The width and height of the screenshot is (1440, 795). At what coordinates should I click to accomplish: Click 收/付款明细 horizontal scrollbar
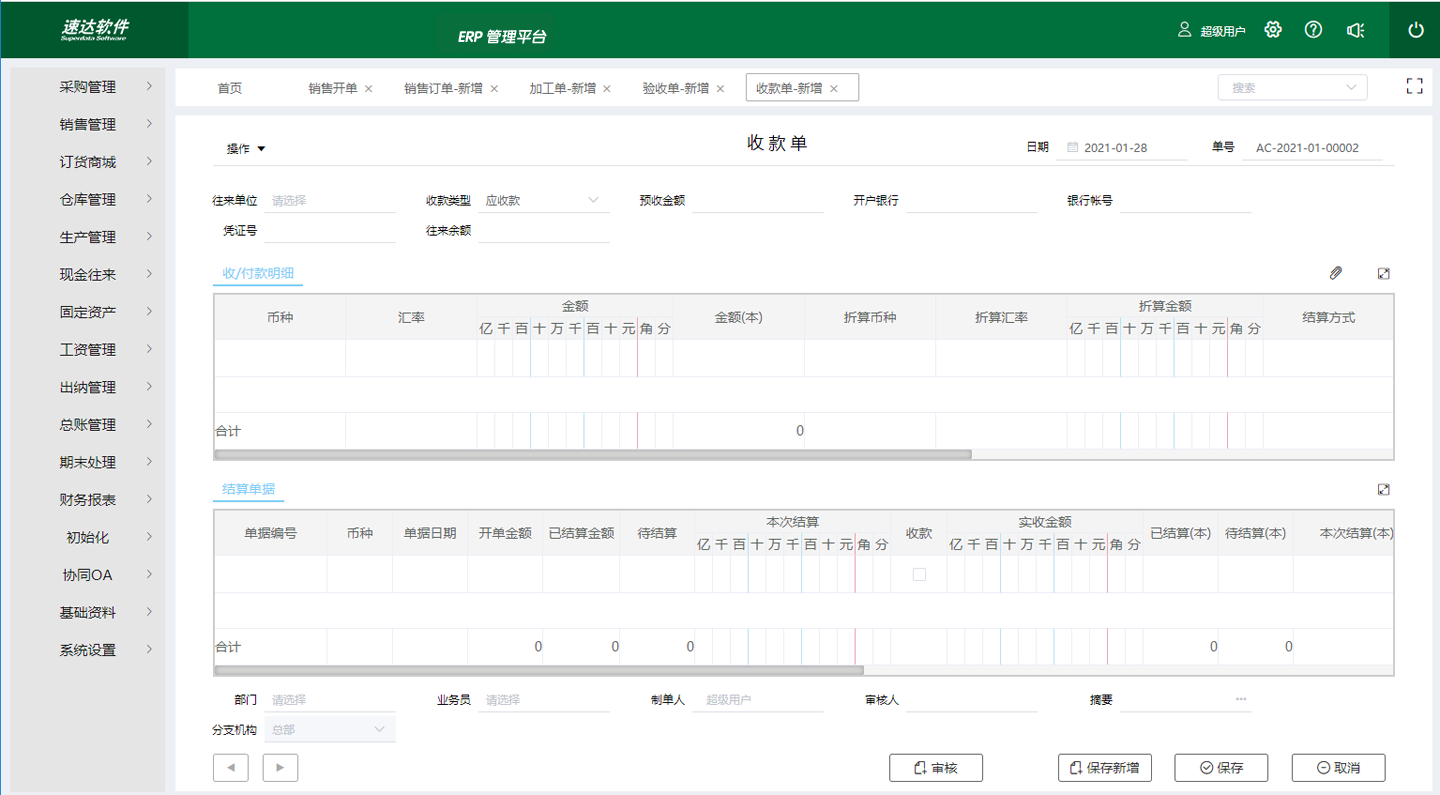593,454
